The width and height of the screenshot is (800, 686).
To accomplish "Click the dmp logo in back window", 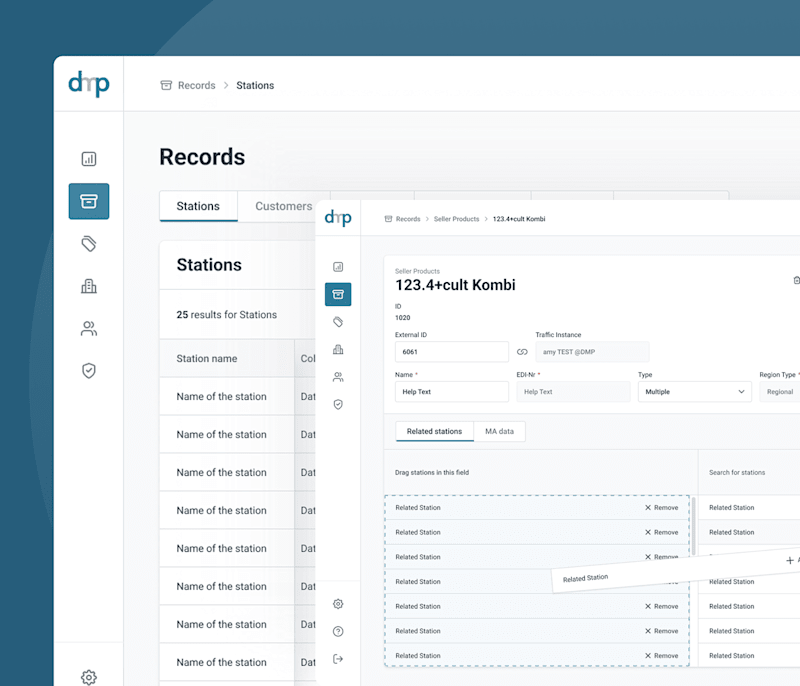I will tap(89, 84).
